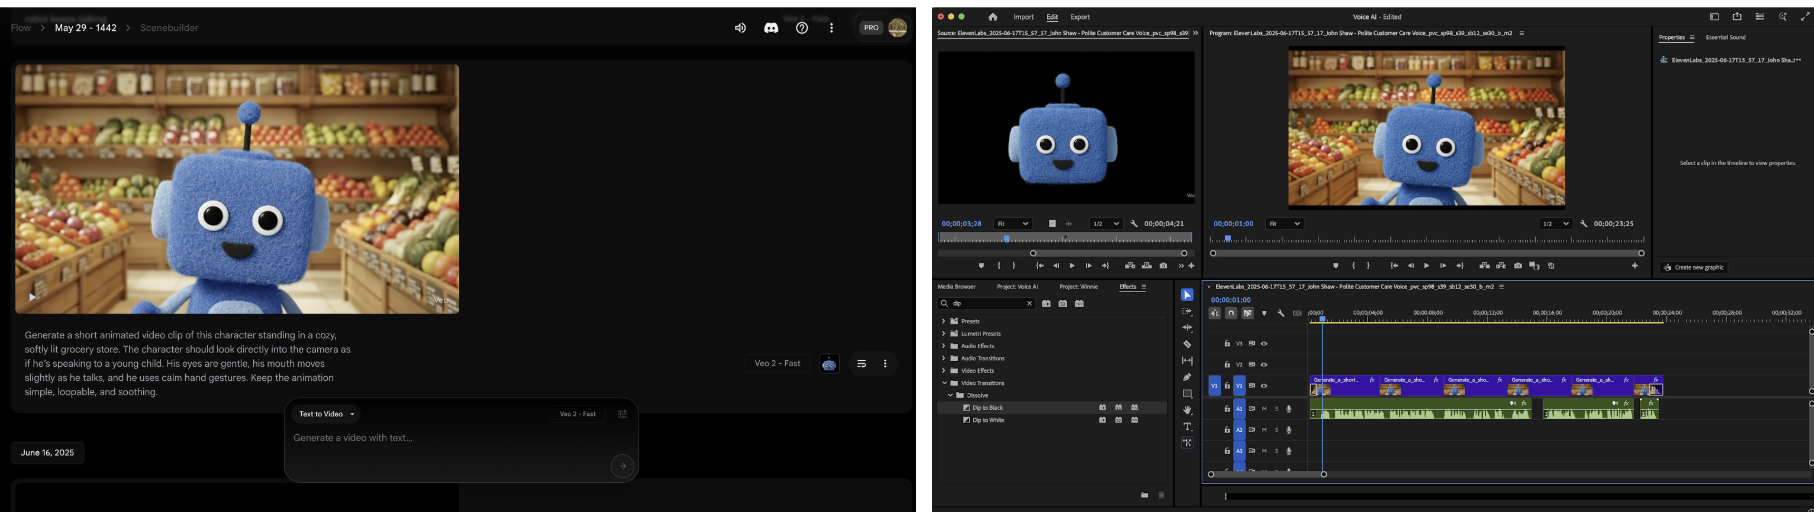Select the Edit tab in Premiere

[1052, 17]
